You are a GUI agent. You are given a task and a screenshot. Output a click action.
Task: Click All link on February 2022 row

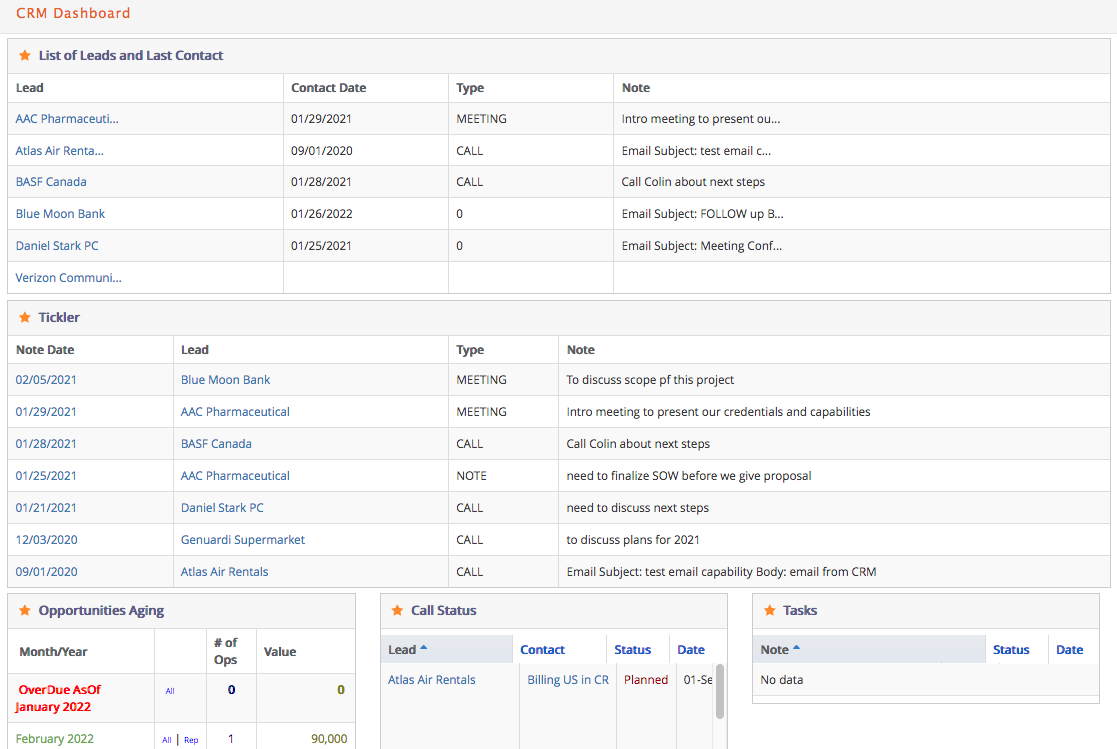pos(167,740)
